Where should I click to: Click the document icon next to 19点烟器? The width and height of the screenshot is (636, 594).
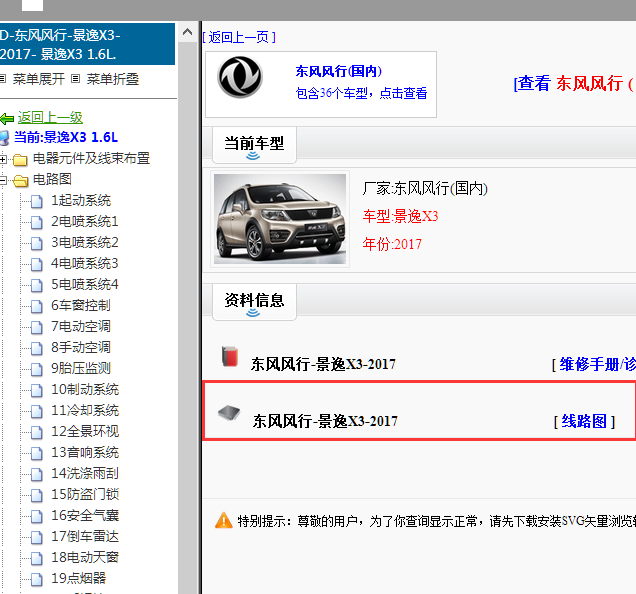click(x=37, y=579)
